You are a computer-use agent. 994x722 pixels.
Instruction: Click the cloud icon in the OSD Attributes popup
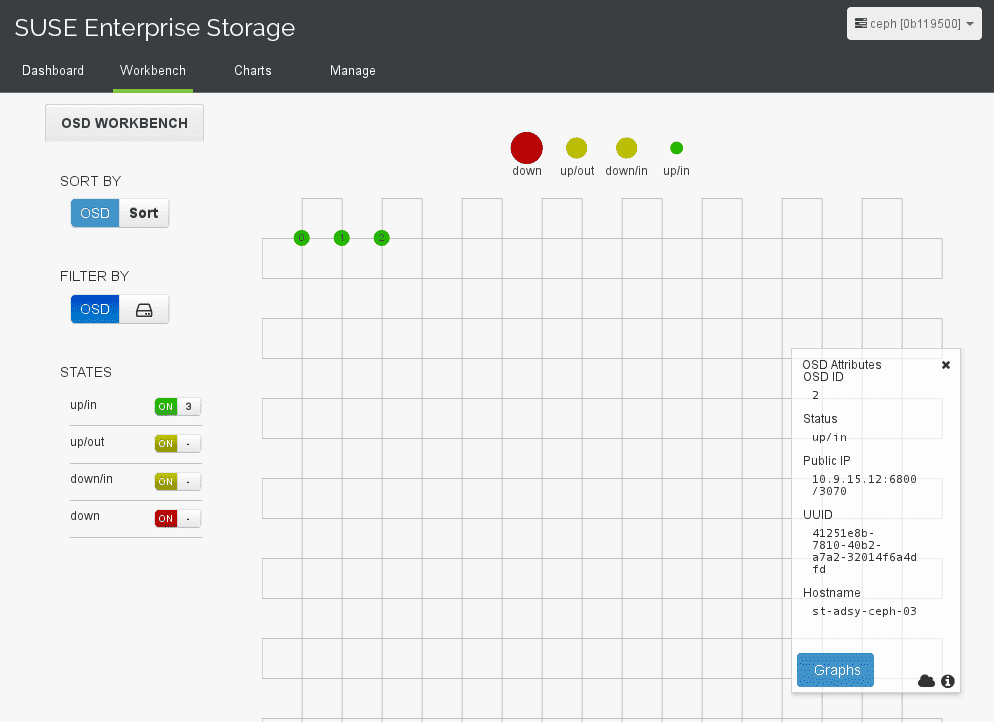925,681
